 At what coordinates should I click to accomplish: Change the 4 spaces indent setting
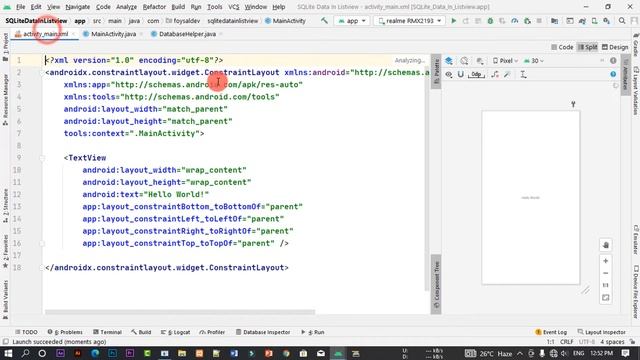click(x=612, y=342)
